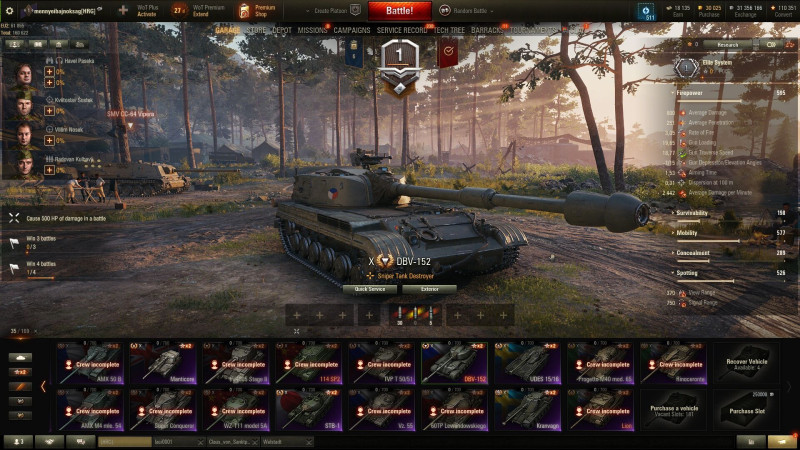Open the settings gear menu
The image size is (800, 450).
(x=9, y=10)
